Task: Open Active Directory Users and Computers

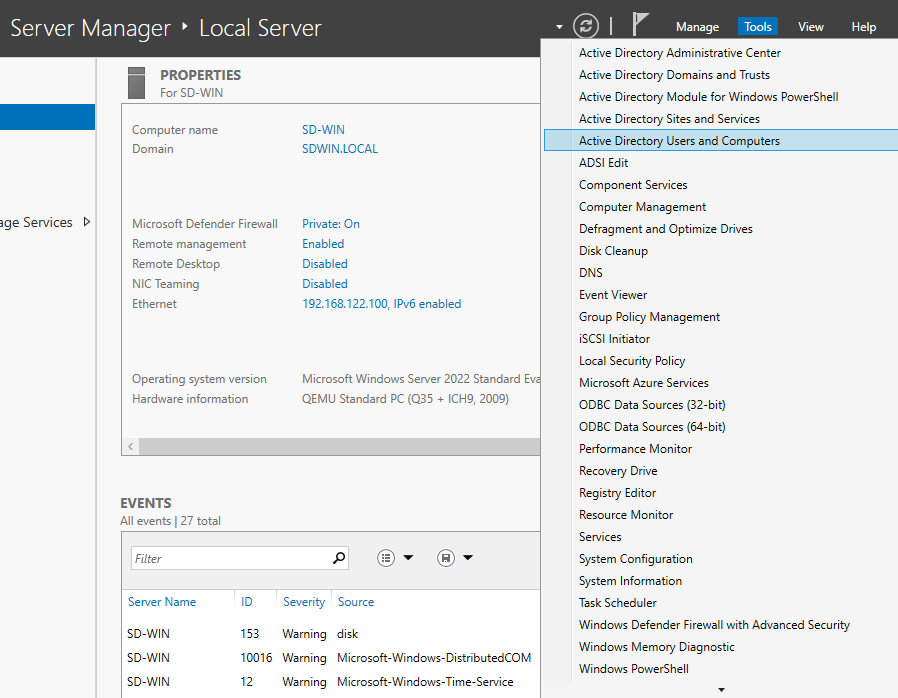Action: pos(721,141)
